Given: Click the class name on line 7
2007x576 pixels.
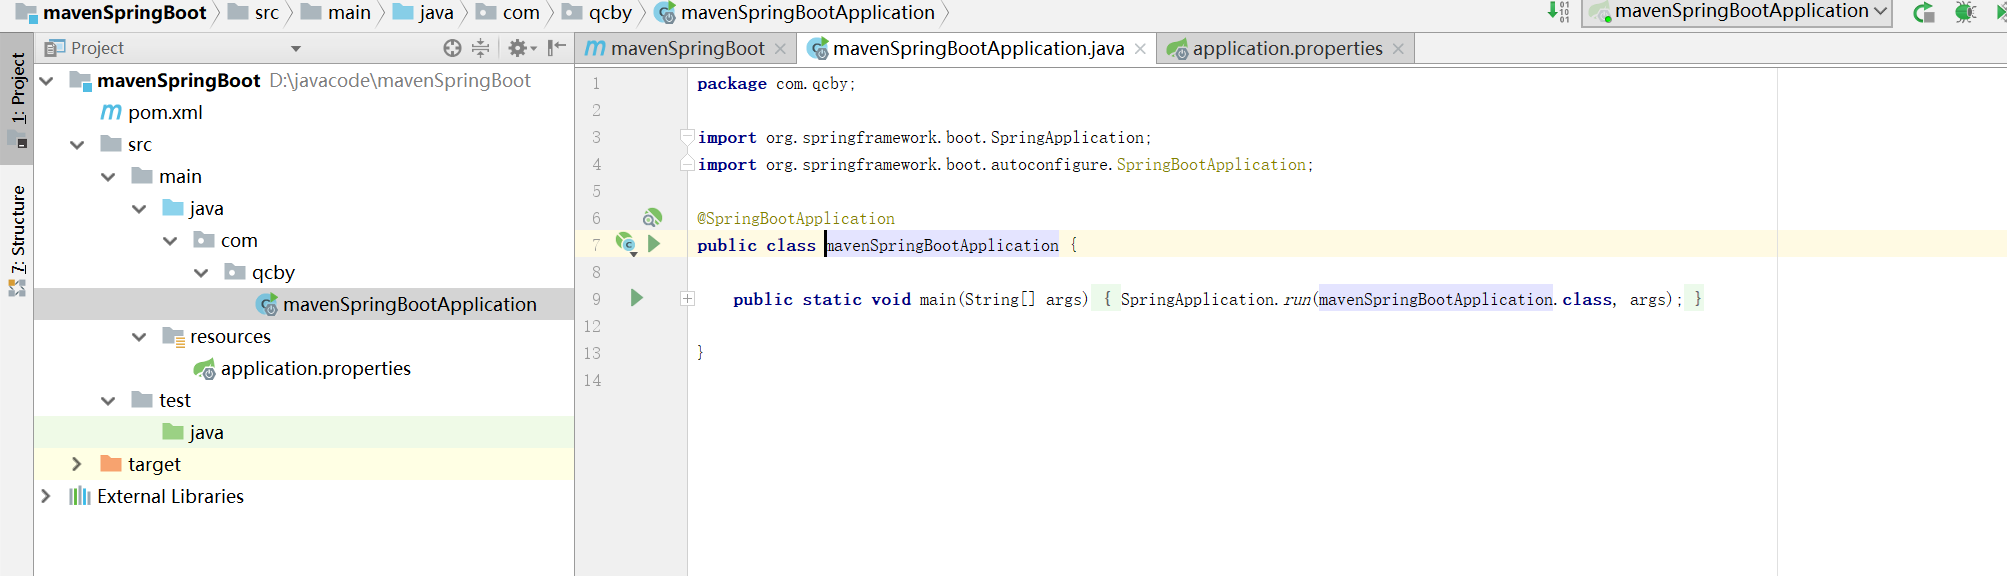Looking at the screenshot, I should tap(942, 245).
